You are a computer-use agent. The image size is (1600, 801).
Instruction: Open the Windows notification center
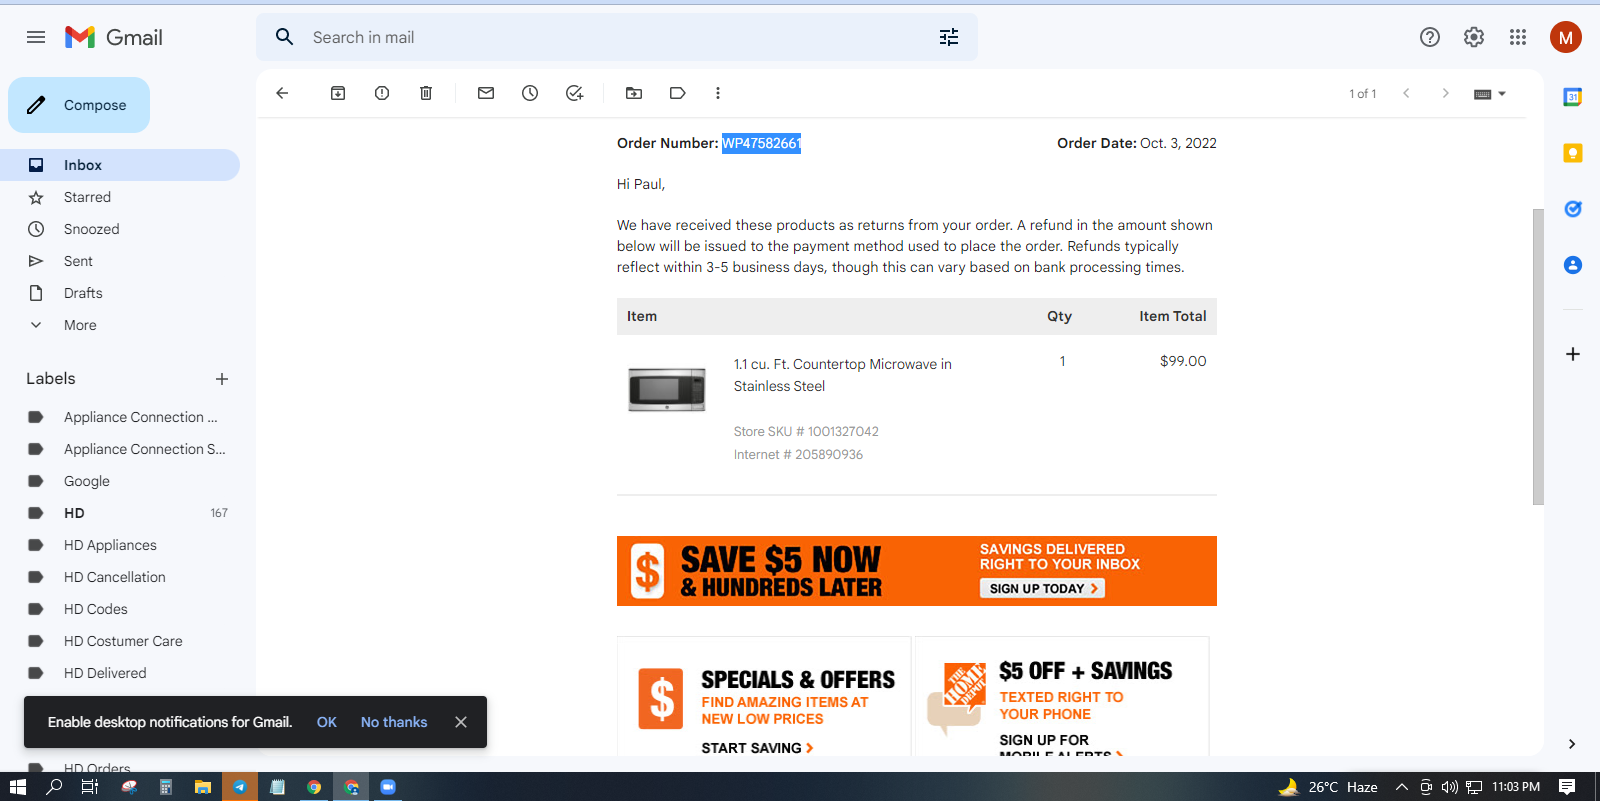[x=1567, y=787]
